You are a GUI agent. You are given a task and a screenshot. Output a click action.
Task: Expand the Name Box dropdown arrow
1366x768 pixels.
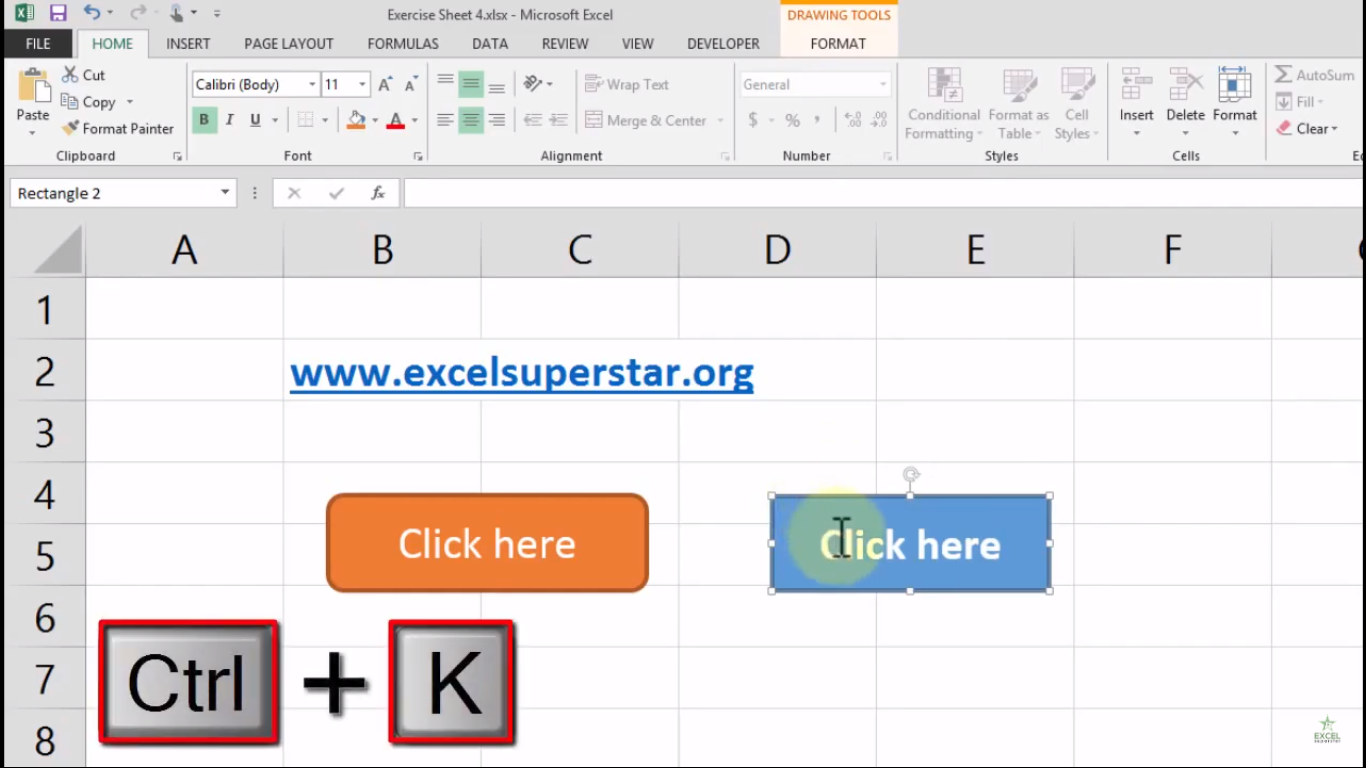225,193
